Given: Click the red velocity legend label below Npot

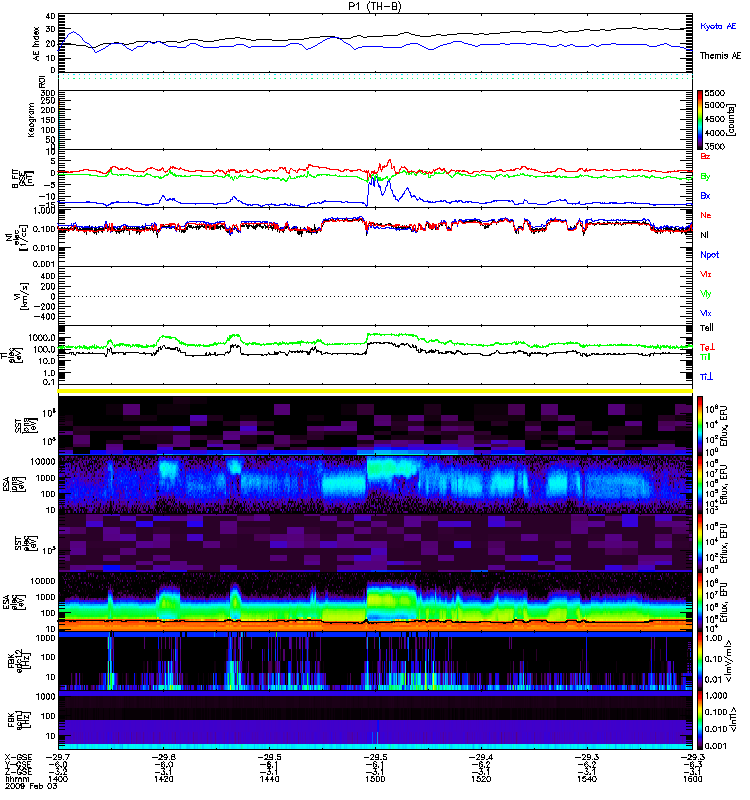Looking at the screenshot, I should coord(706,274).
